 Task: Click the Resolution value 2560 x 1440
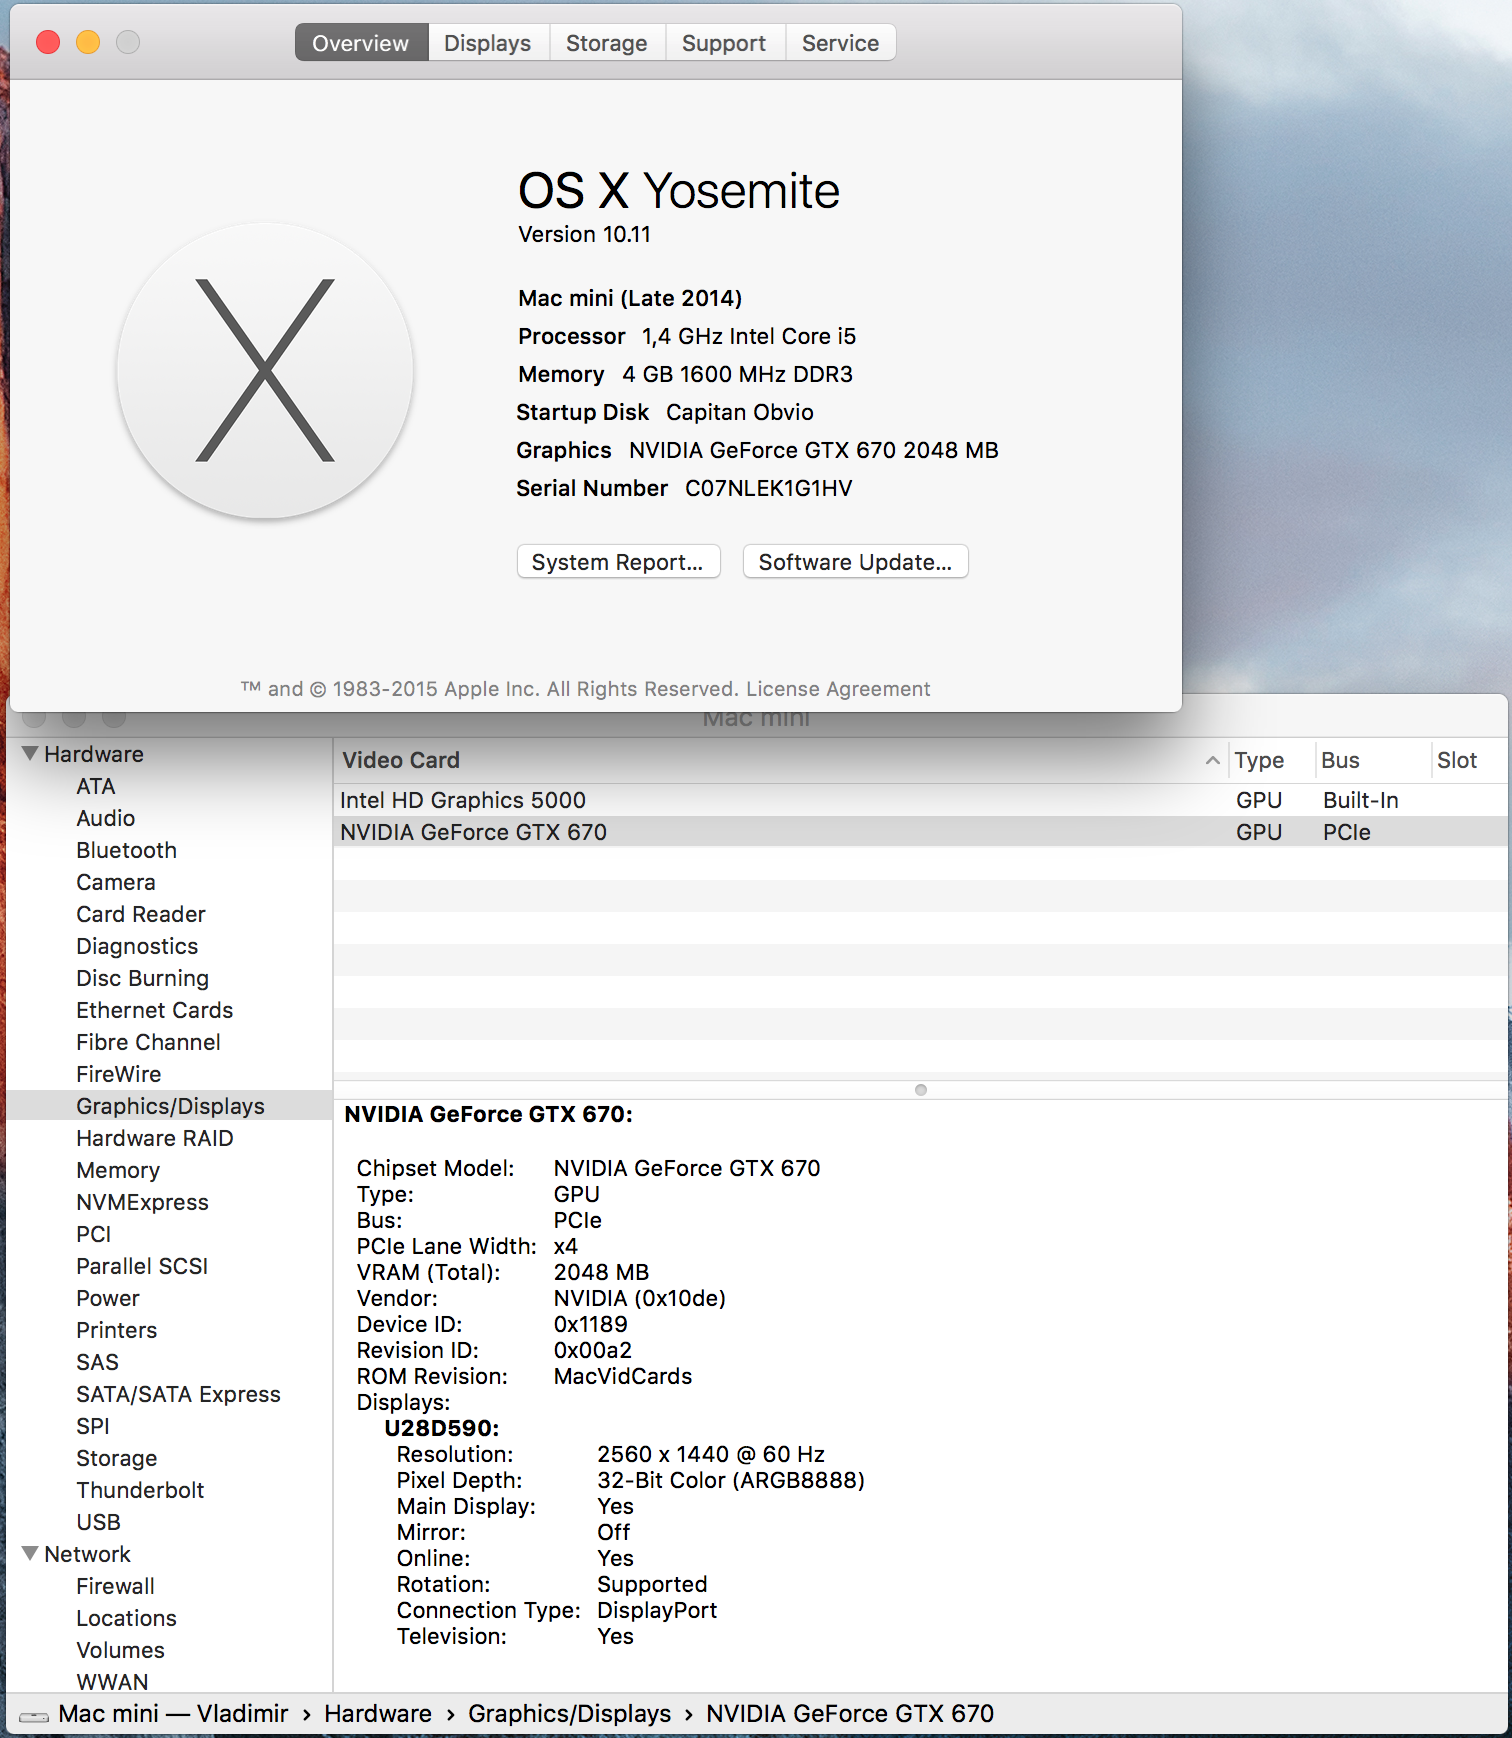(x=711, y=1454)
